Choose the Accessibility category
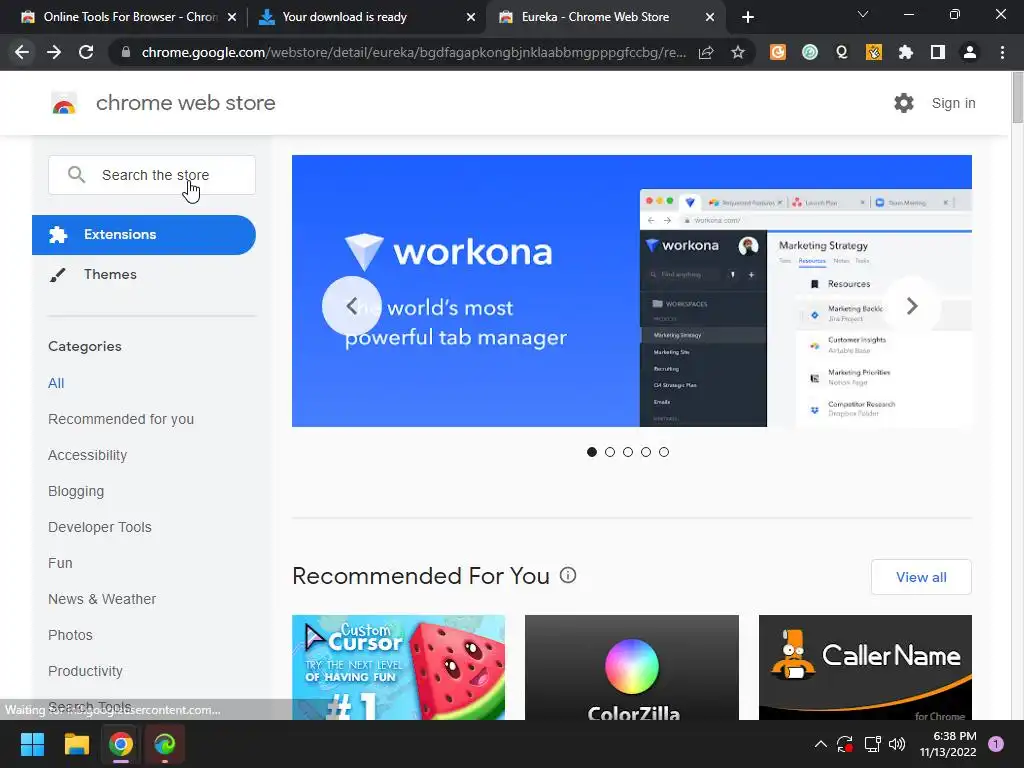Viewport: 1024px width, 768px height. (88, 455)
